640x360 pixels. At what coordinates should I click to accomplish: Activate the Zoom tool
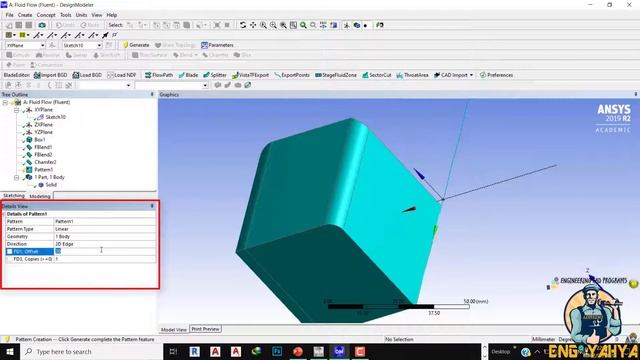[x=263, y=25]
